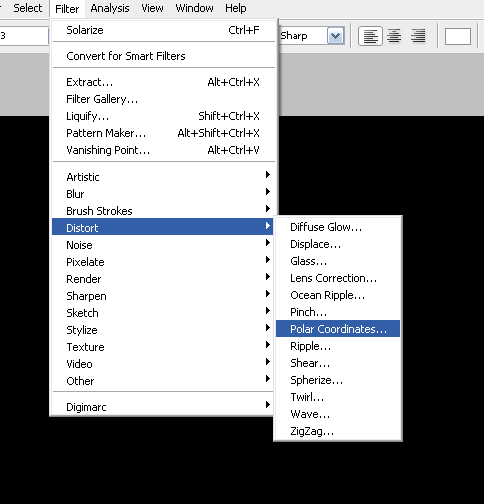The height and width of the screenshot is (504, 484).
Task: Open the Window menu
Action: pyautogui.click(x=194, y=8)
